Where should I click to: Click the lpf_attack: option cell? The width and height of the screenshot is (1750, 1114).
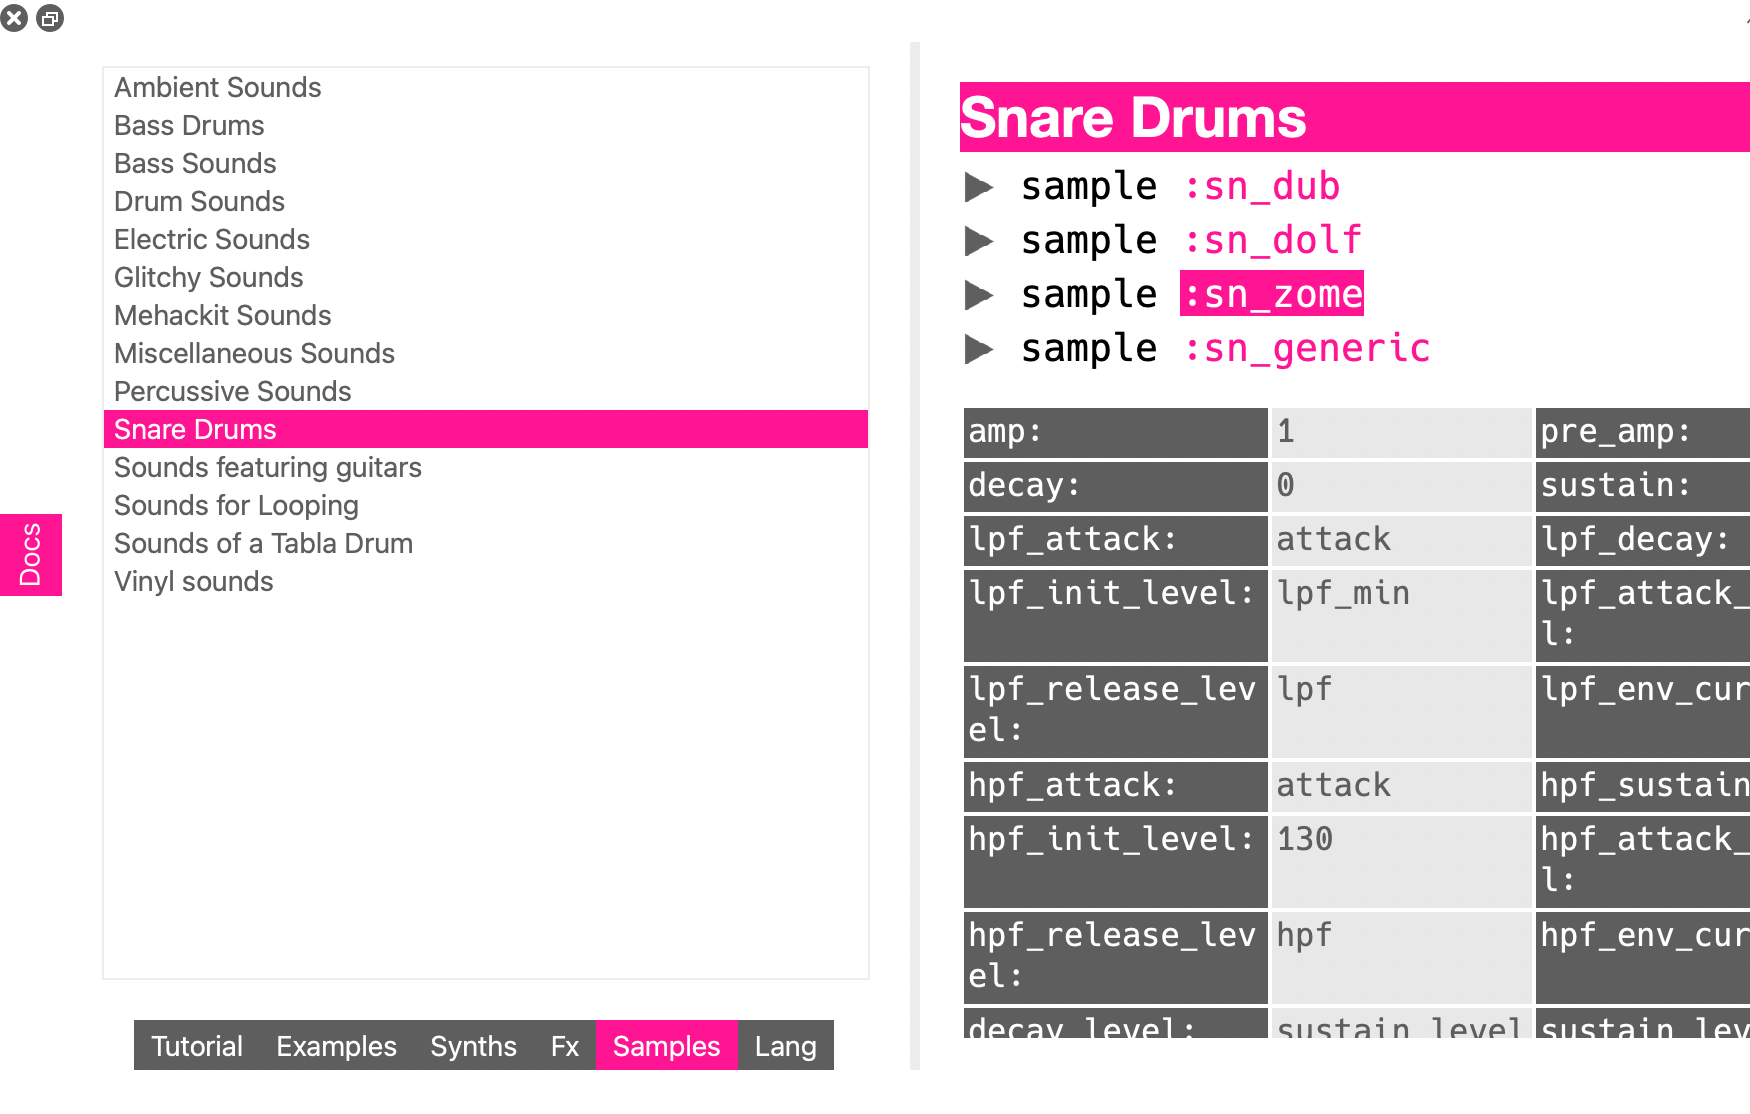click(x=1115, y=540)
